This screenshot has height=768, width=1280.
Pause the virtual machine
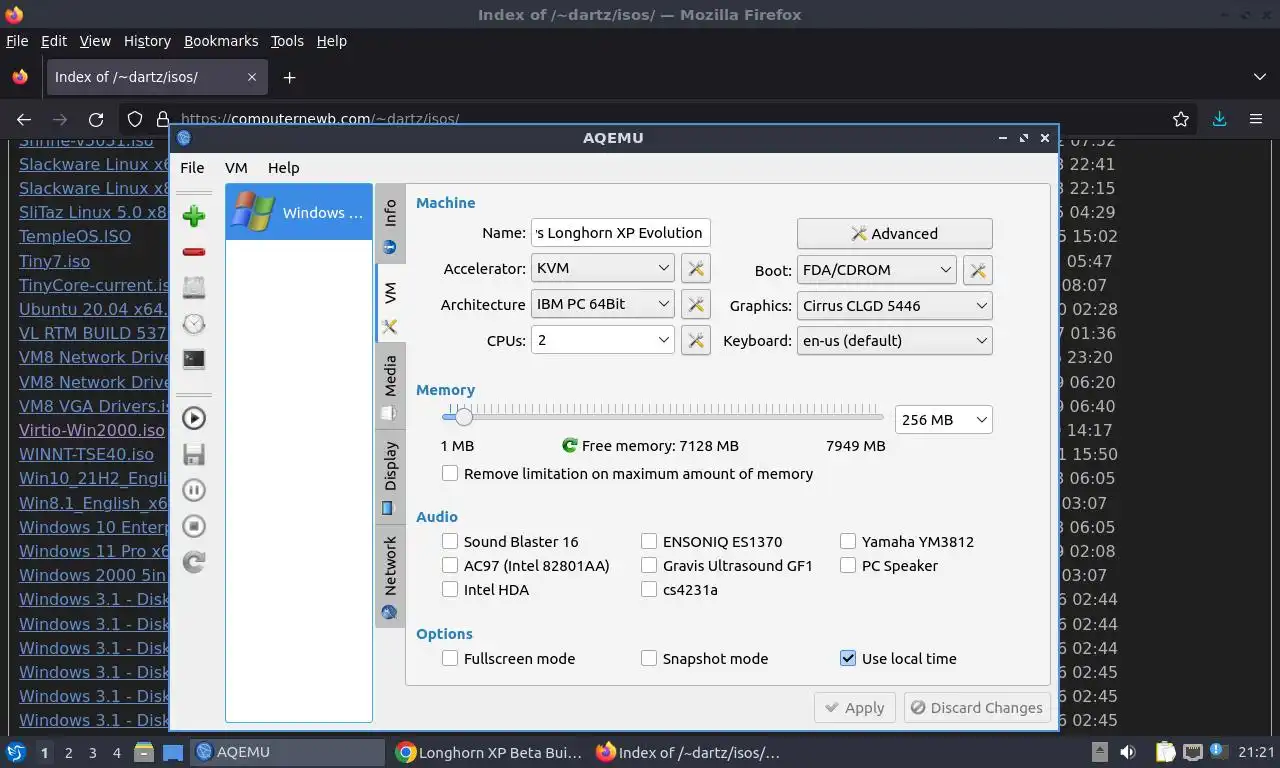click(x=194, y=490)
